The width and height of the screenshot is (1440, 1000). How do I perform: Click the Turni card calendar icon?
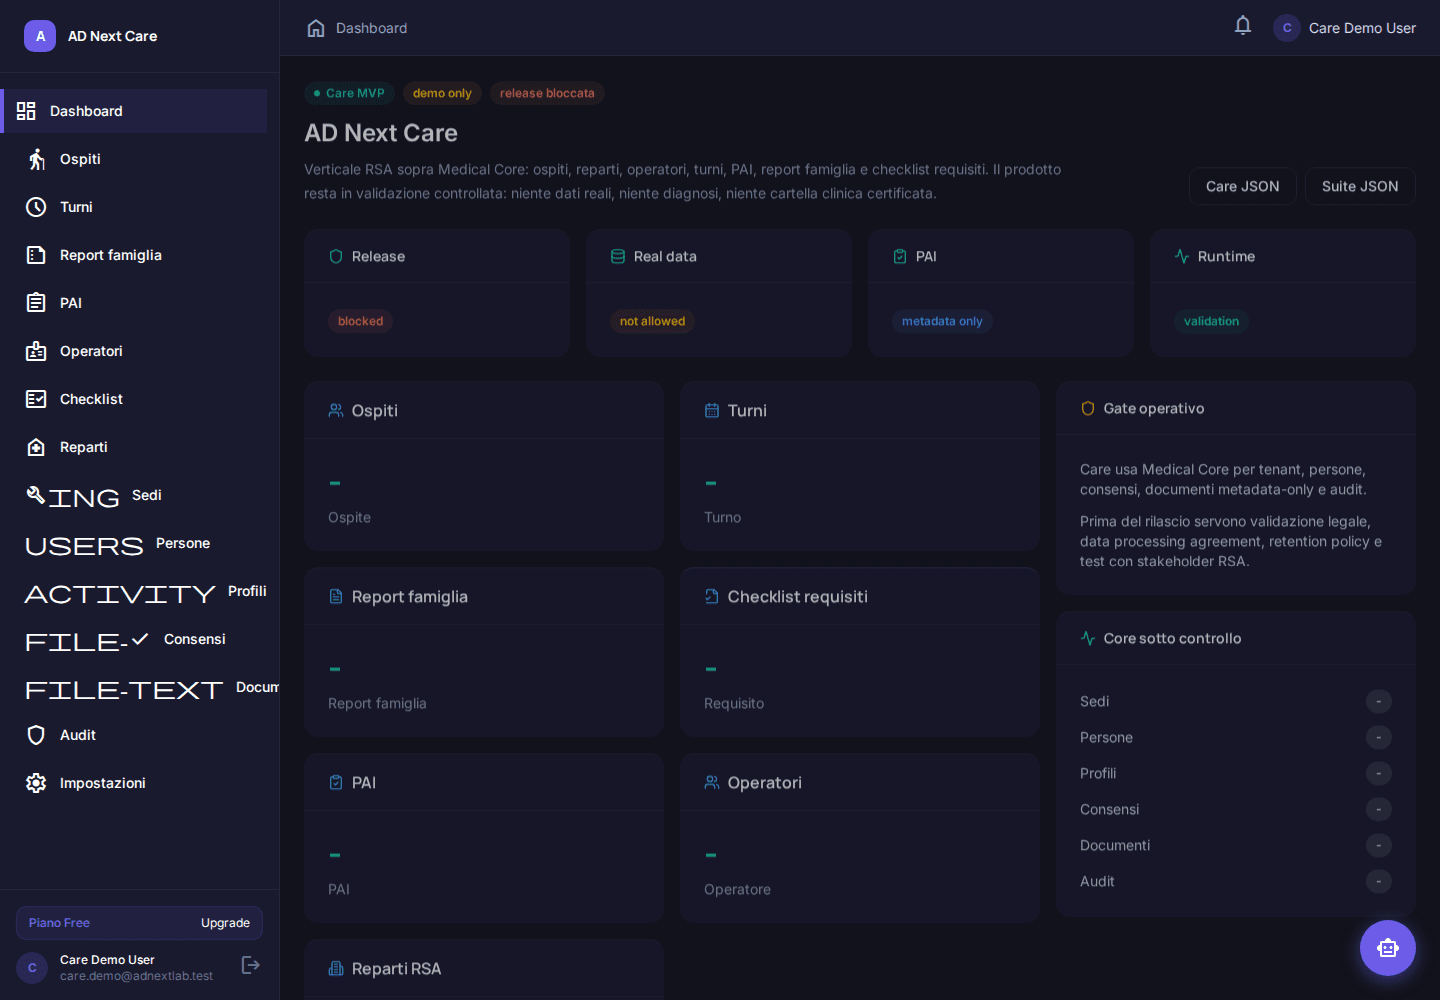(712, 410)
